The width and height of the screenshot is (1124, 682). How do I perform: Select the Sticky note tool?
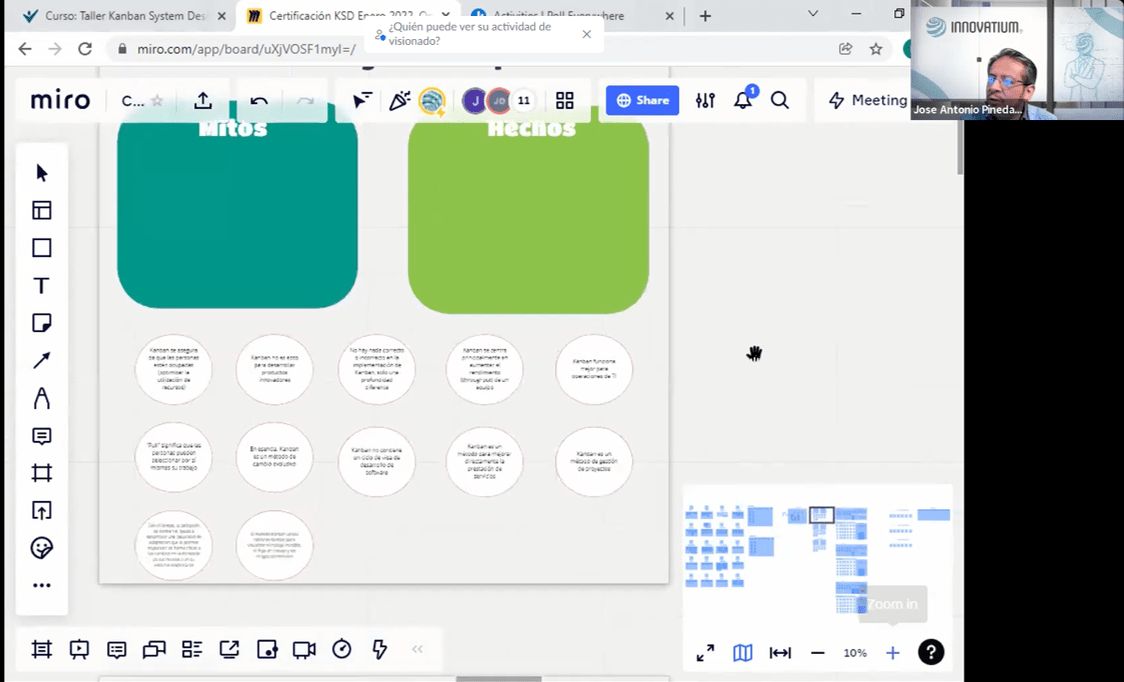point(41,323)
